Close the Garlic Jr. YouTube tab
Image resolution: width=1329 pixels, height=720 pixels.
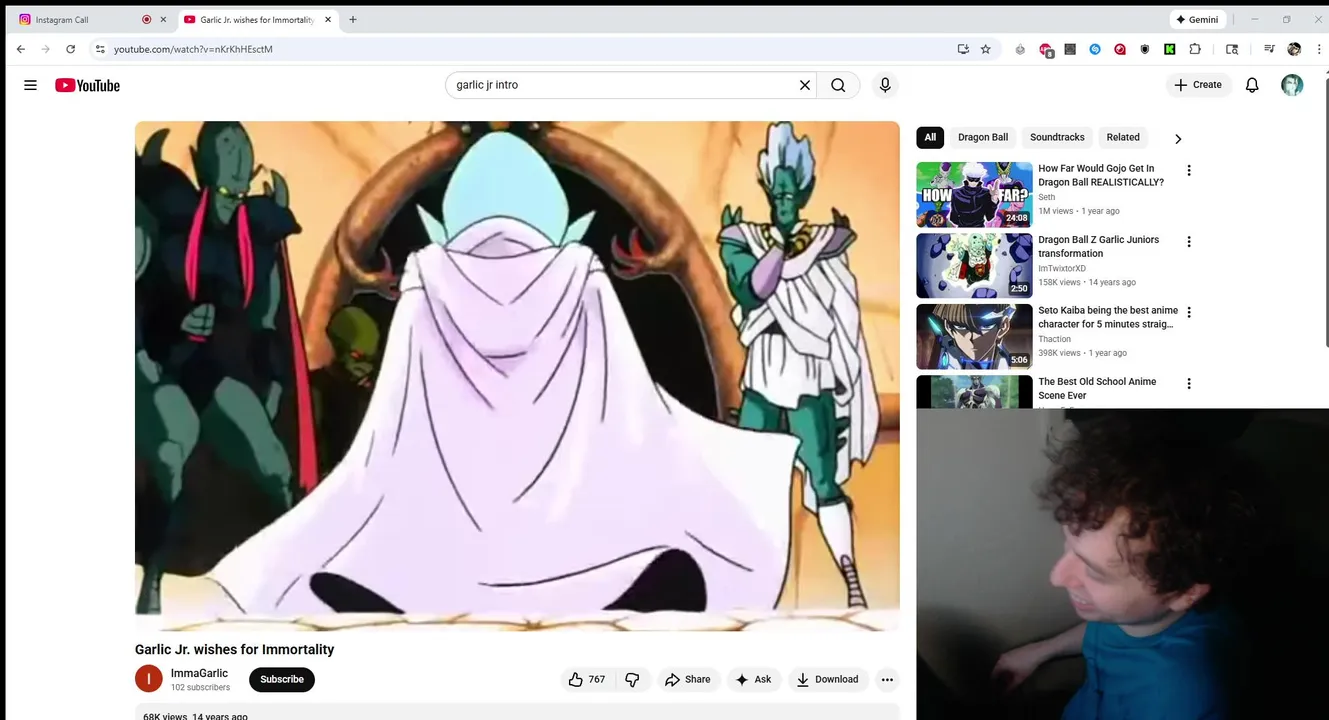pos(327,19)
